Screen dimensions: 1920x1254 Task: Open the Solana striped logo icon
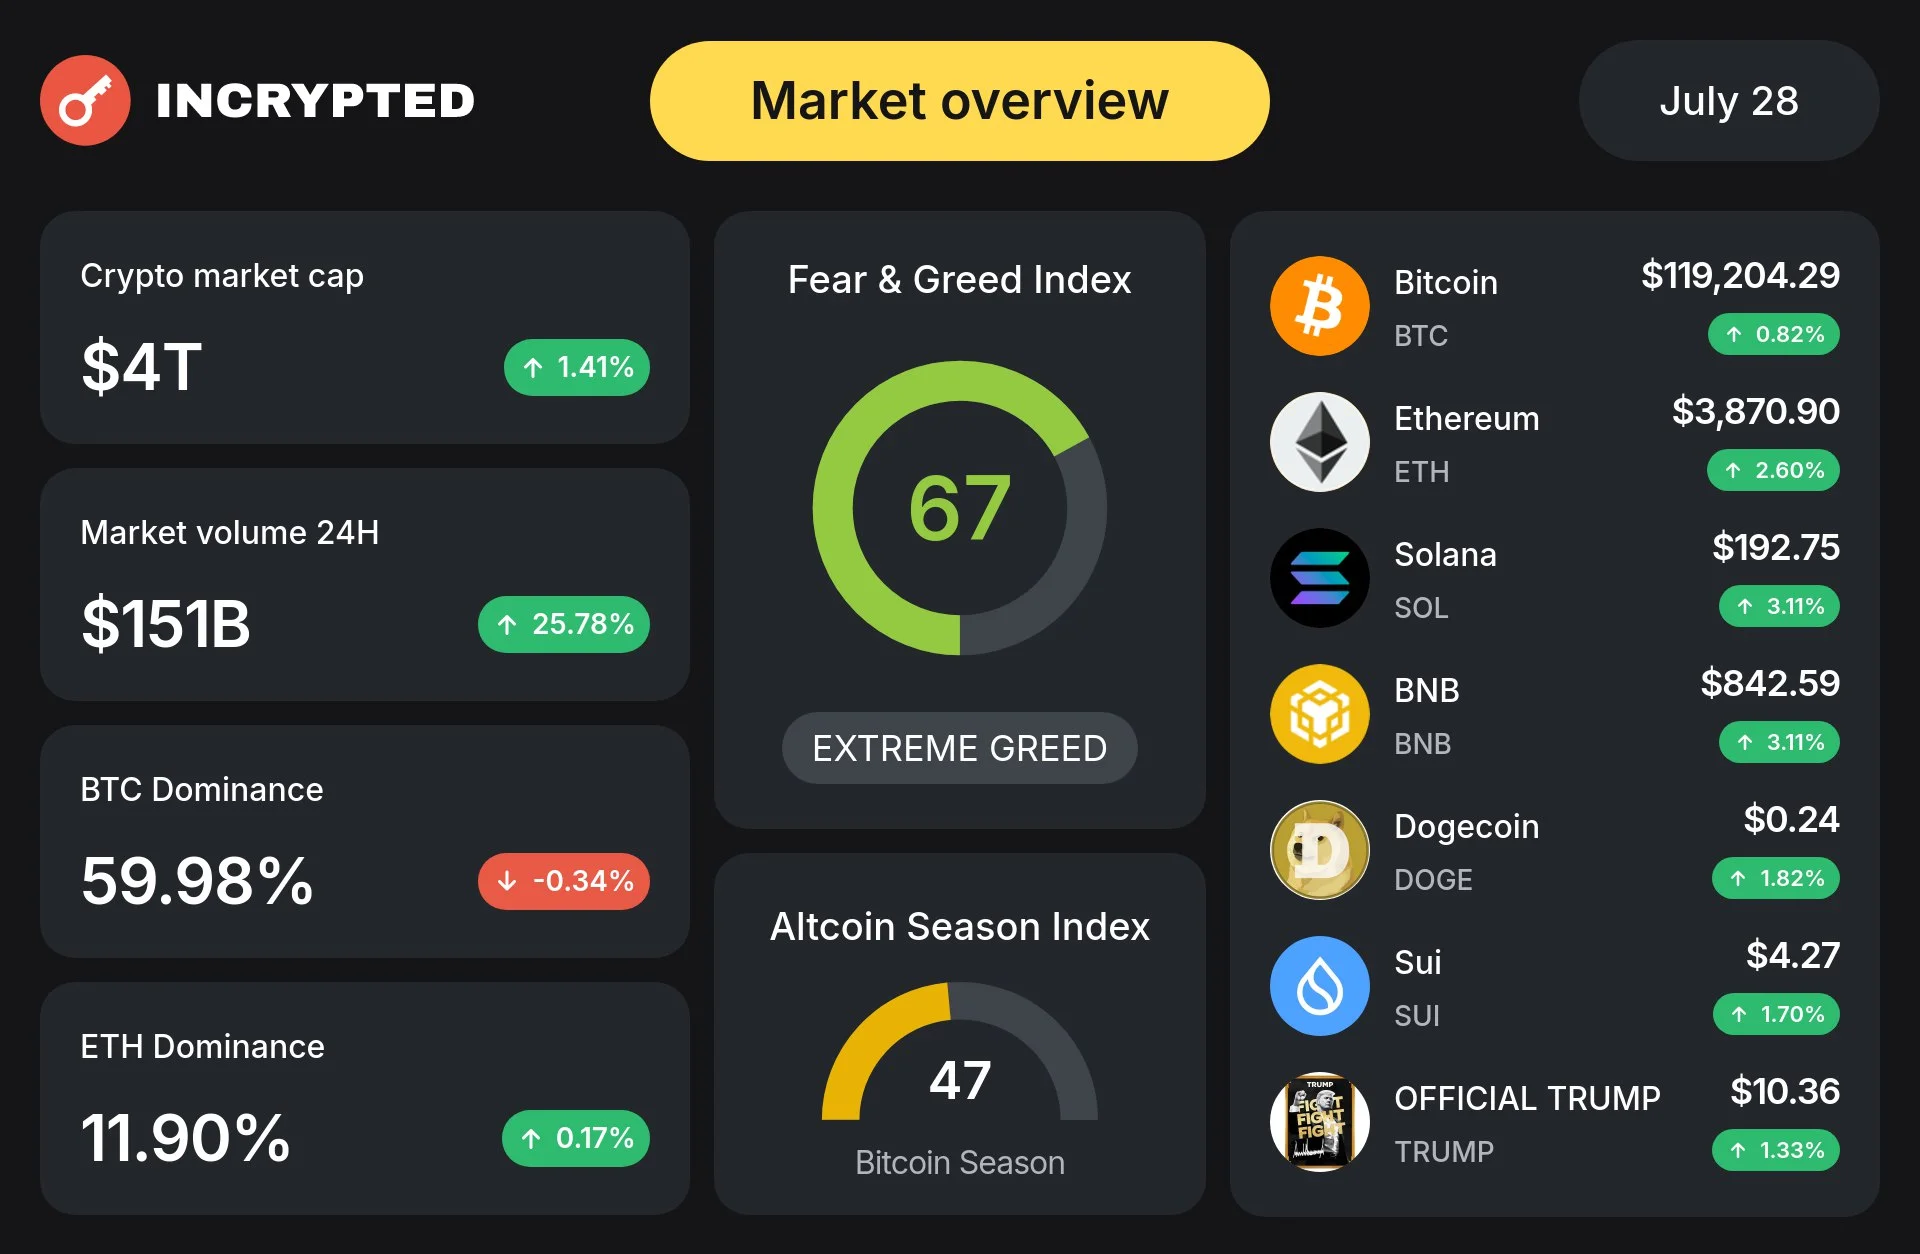tap(1320, 578)
